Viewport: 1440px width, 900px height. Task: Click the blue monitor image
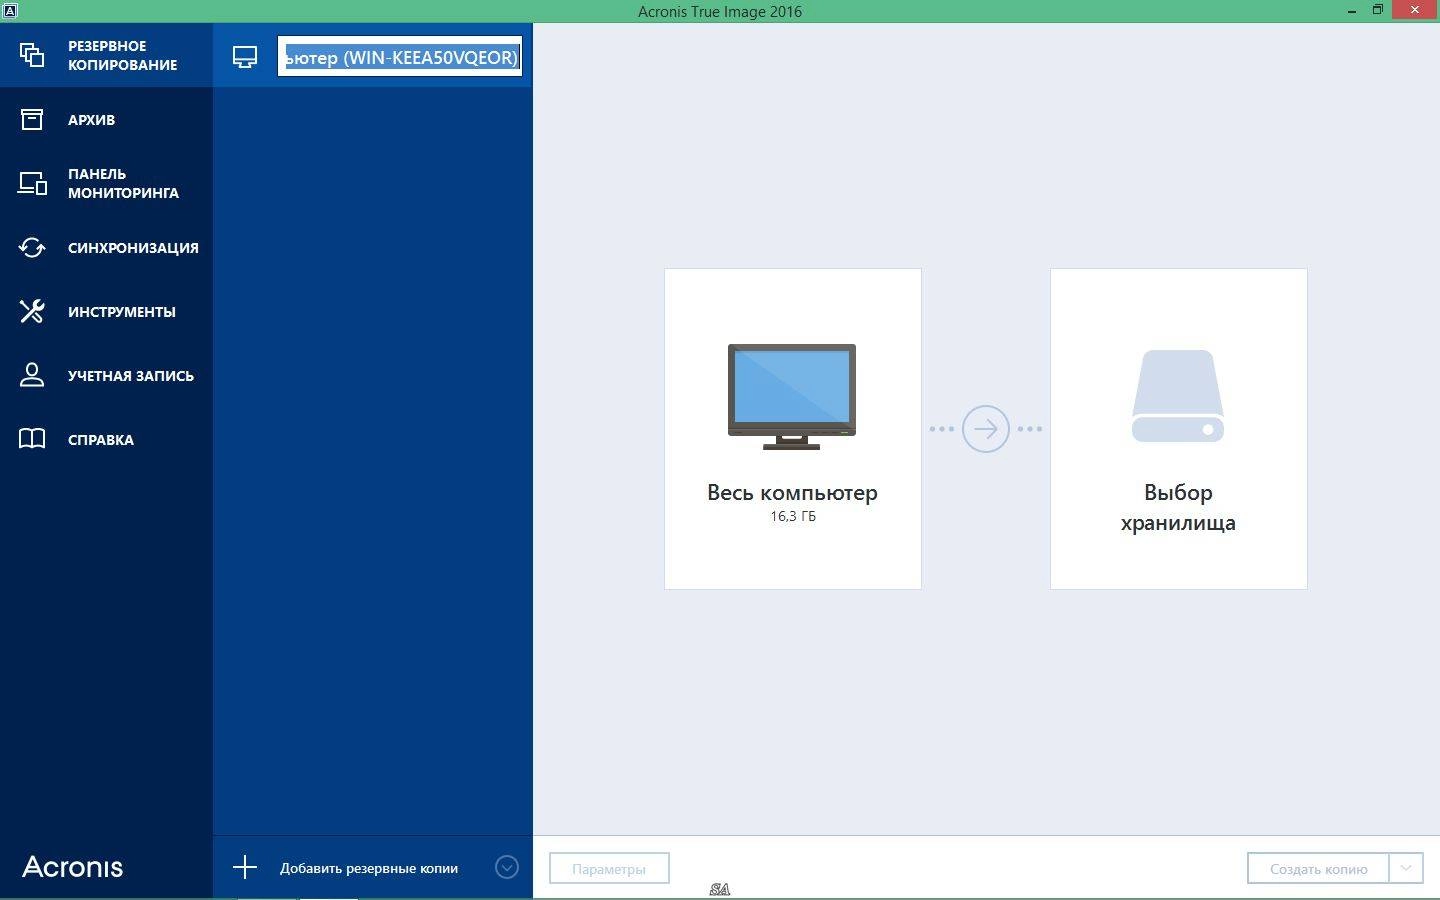(792, 396)
